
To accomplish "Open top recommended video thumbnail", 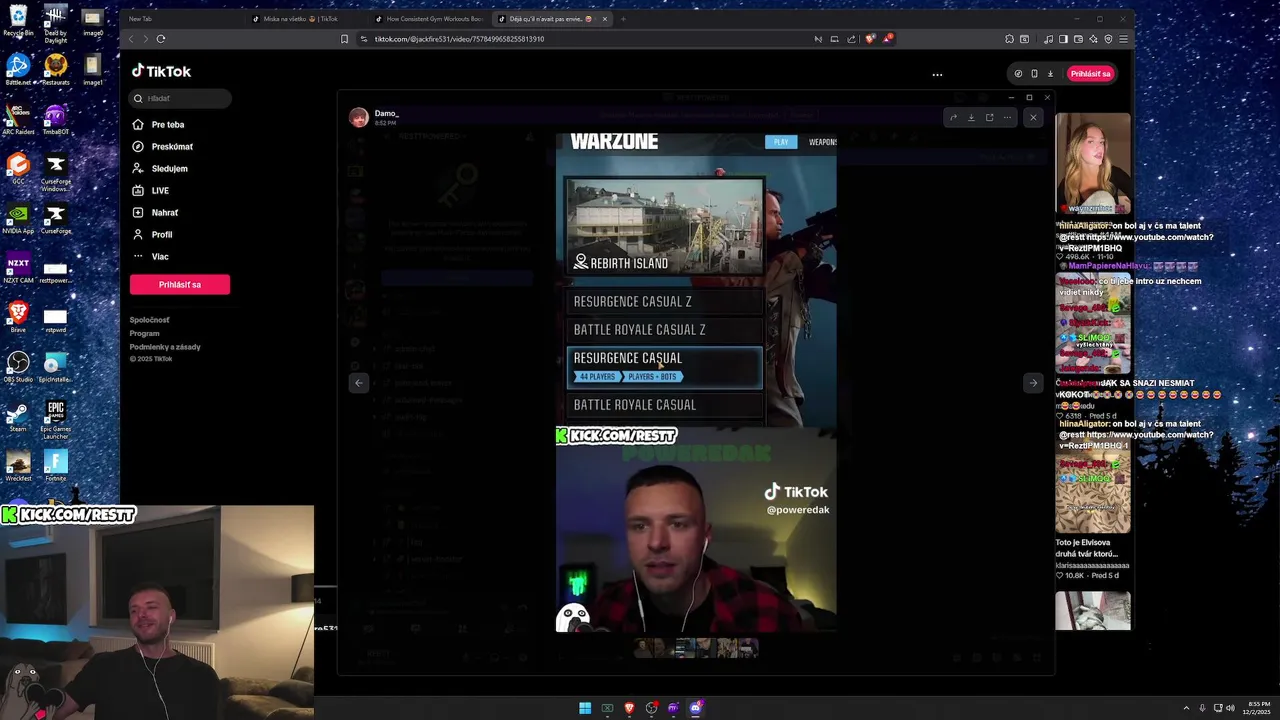I will [1093, 163].
